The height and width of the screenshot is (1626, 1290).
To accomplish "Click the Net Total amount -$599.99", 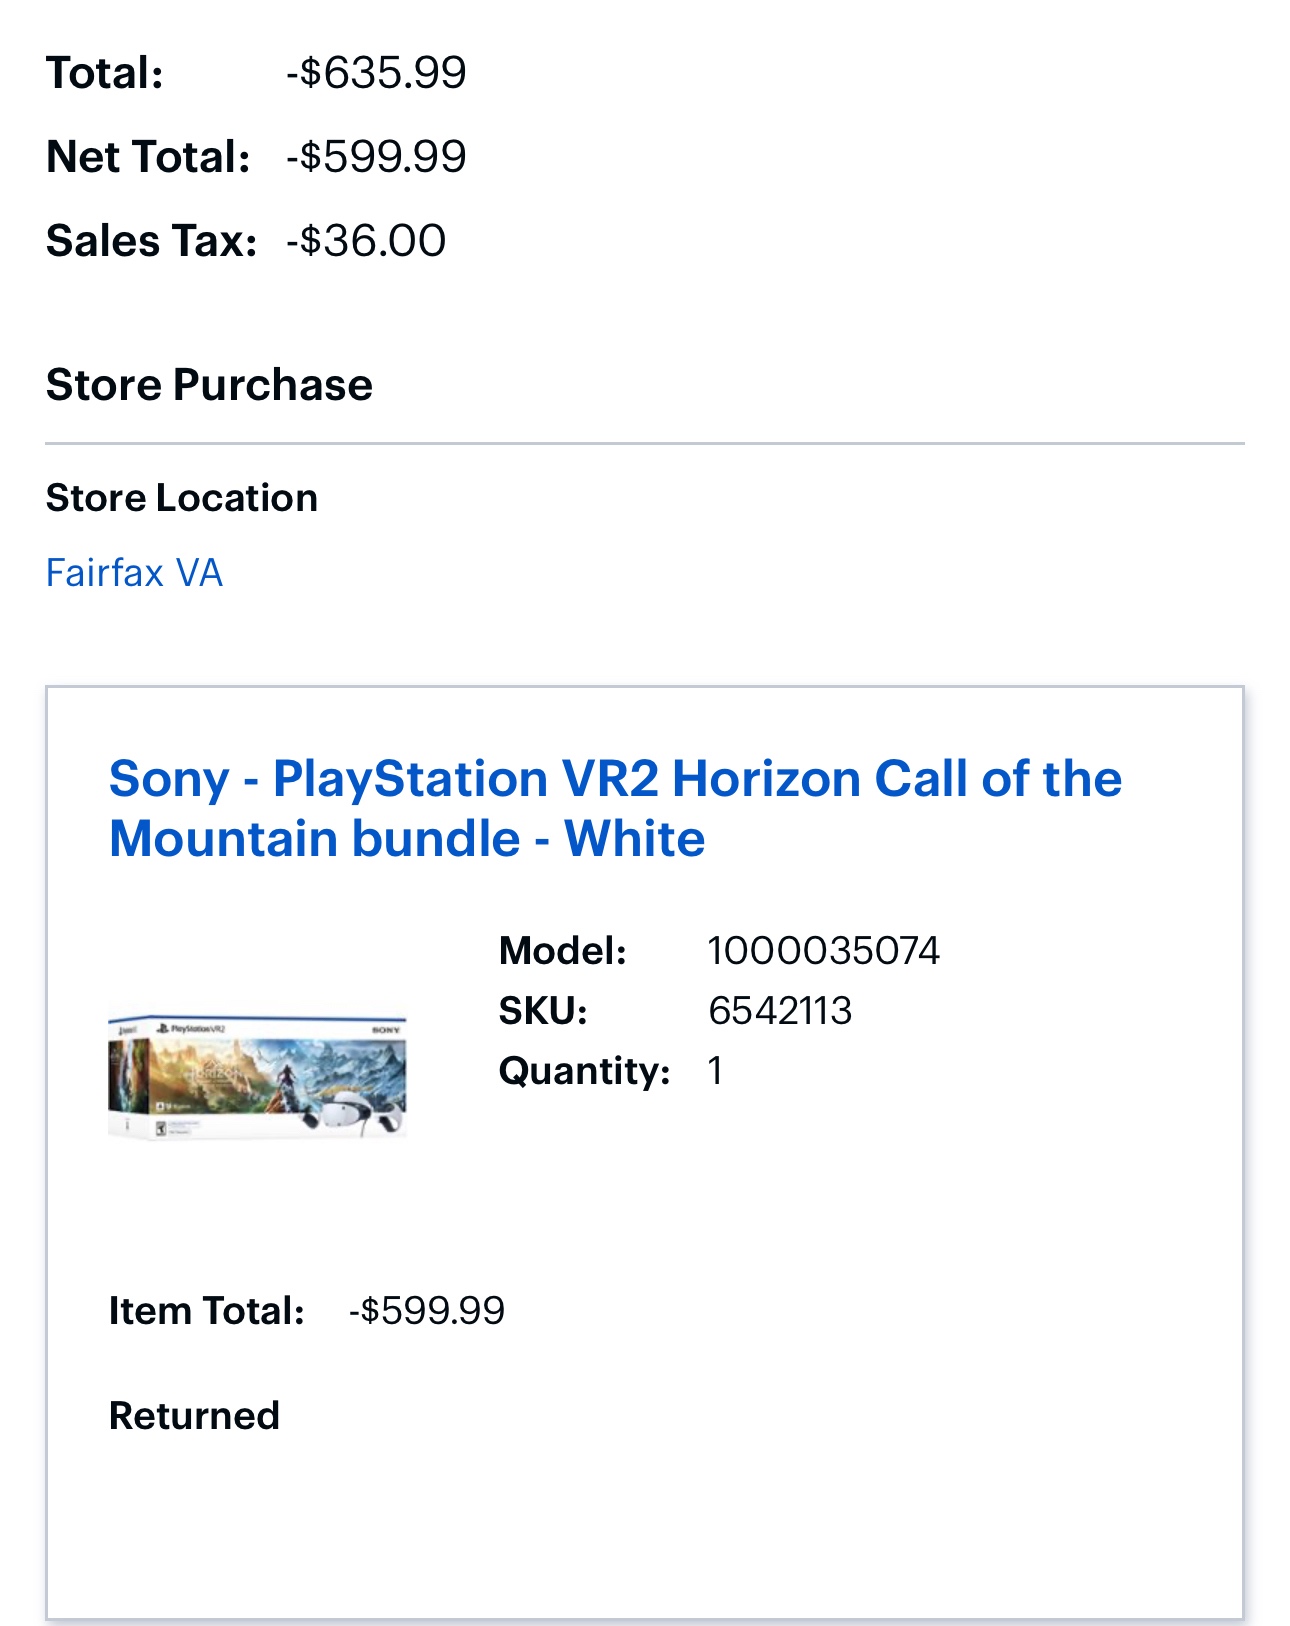I will (376, 157).
